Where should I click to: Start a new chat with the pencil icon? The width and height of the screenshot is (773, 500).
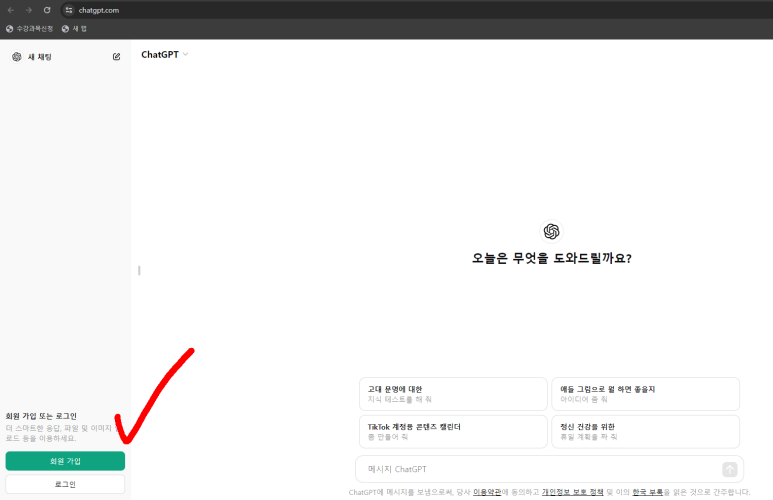click(116, 57)
